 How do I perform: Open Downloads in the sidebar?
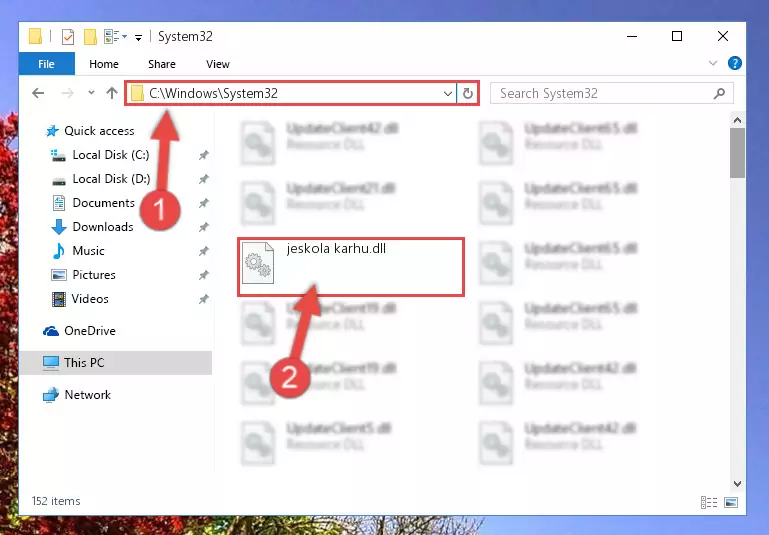click(103, 227)
